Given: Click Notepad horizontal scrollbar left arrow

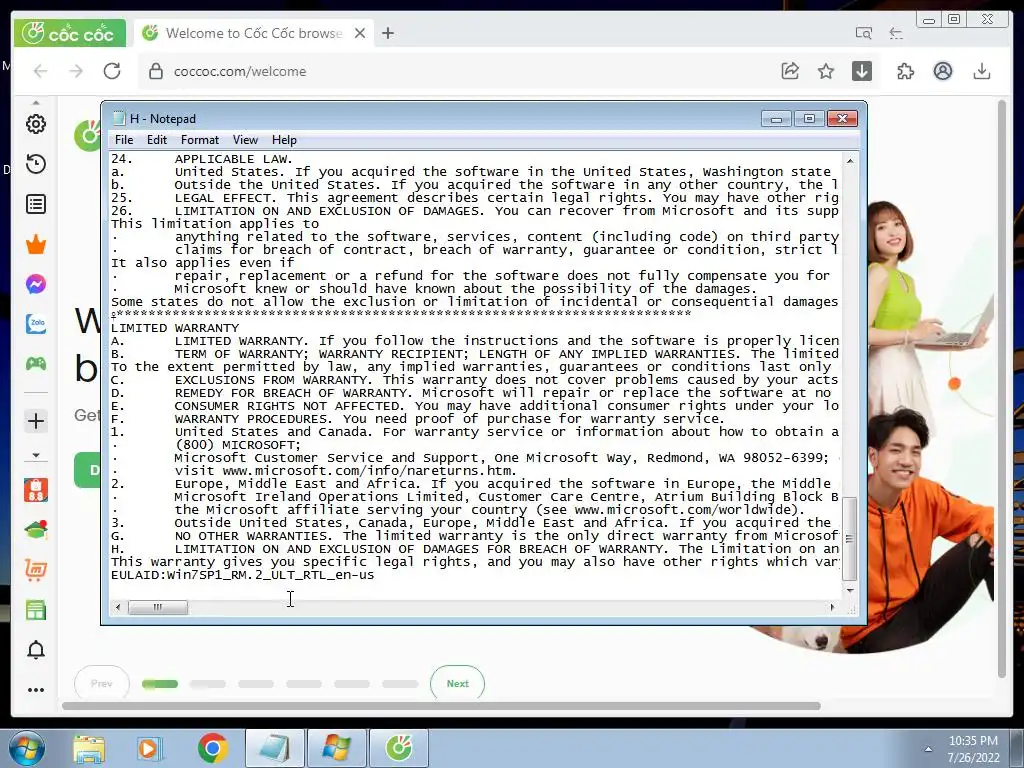Looking at the screenshot, I should pyautogui.click(x=118, y=607).
